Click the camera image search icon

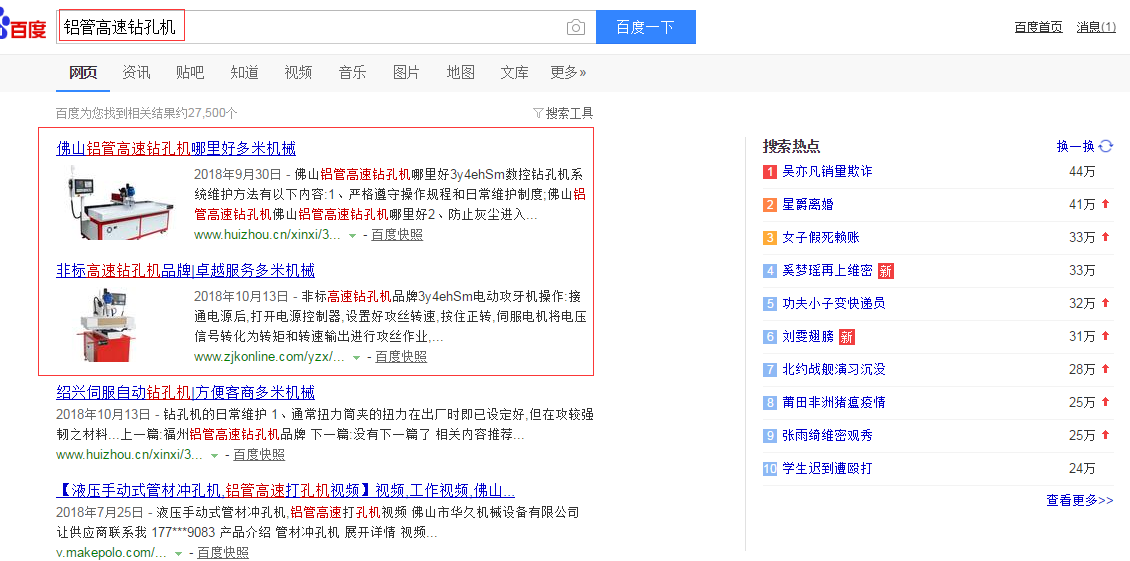point(575,27)
